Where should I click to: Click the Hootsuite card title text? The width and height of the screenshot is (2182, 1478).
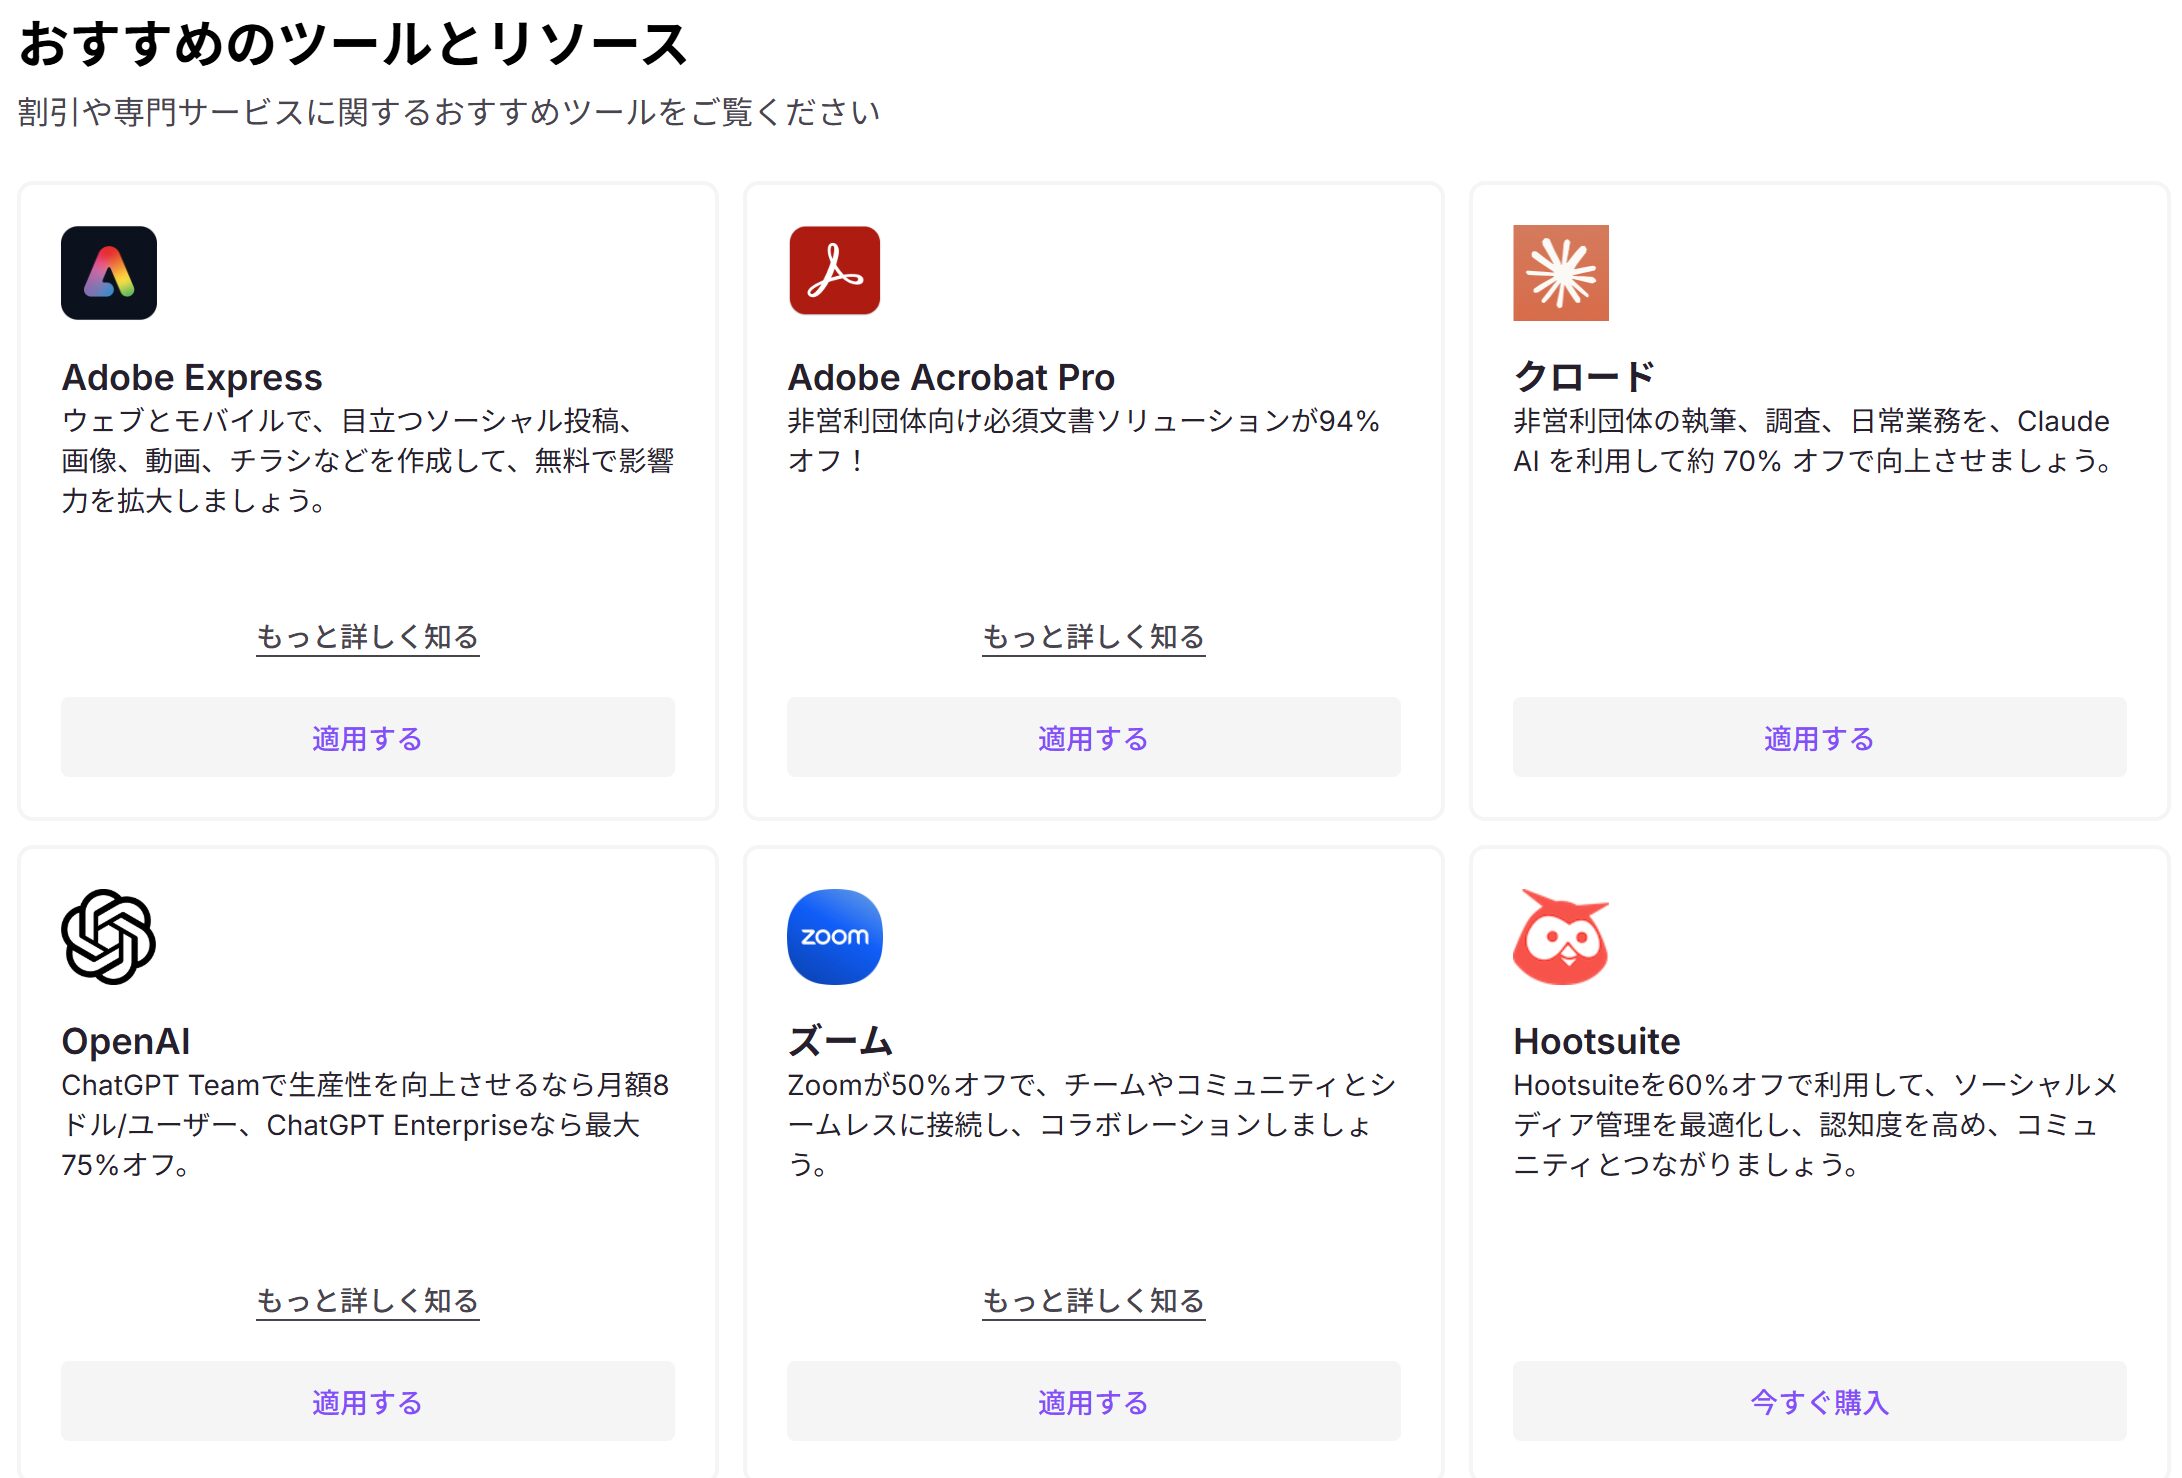[1596, 1042]
